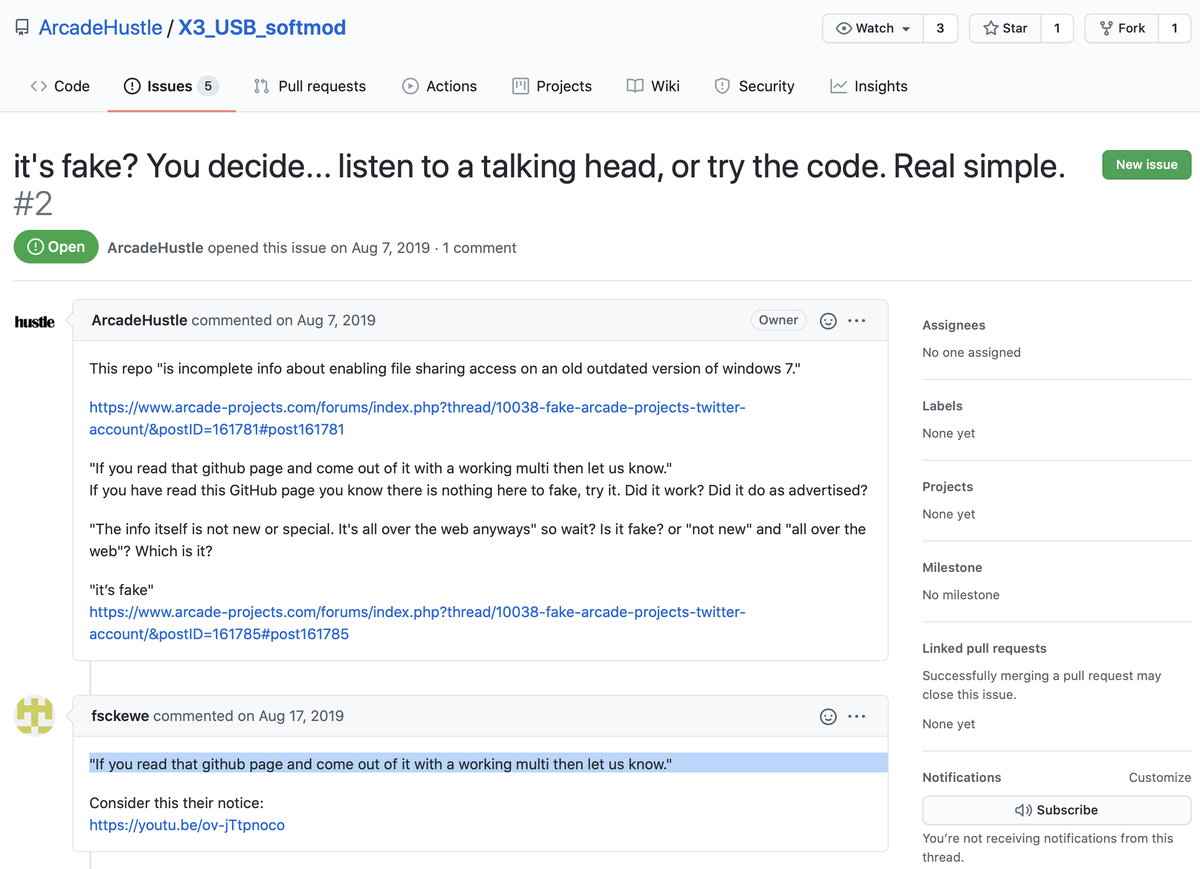Click the Linked pull requests heading
1200x869 pixels.
[x=984, y=648]
